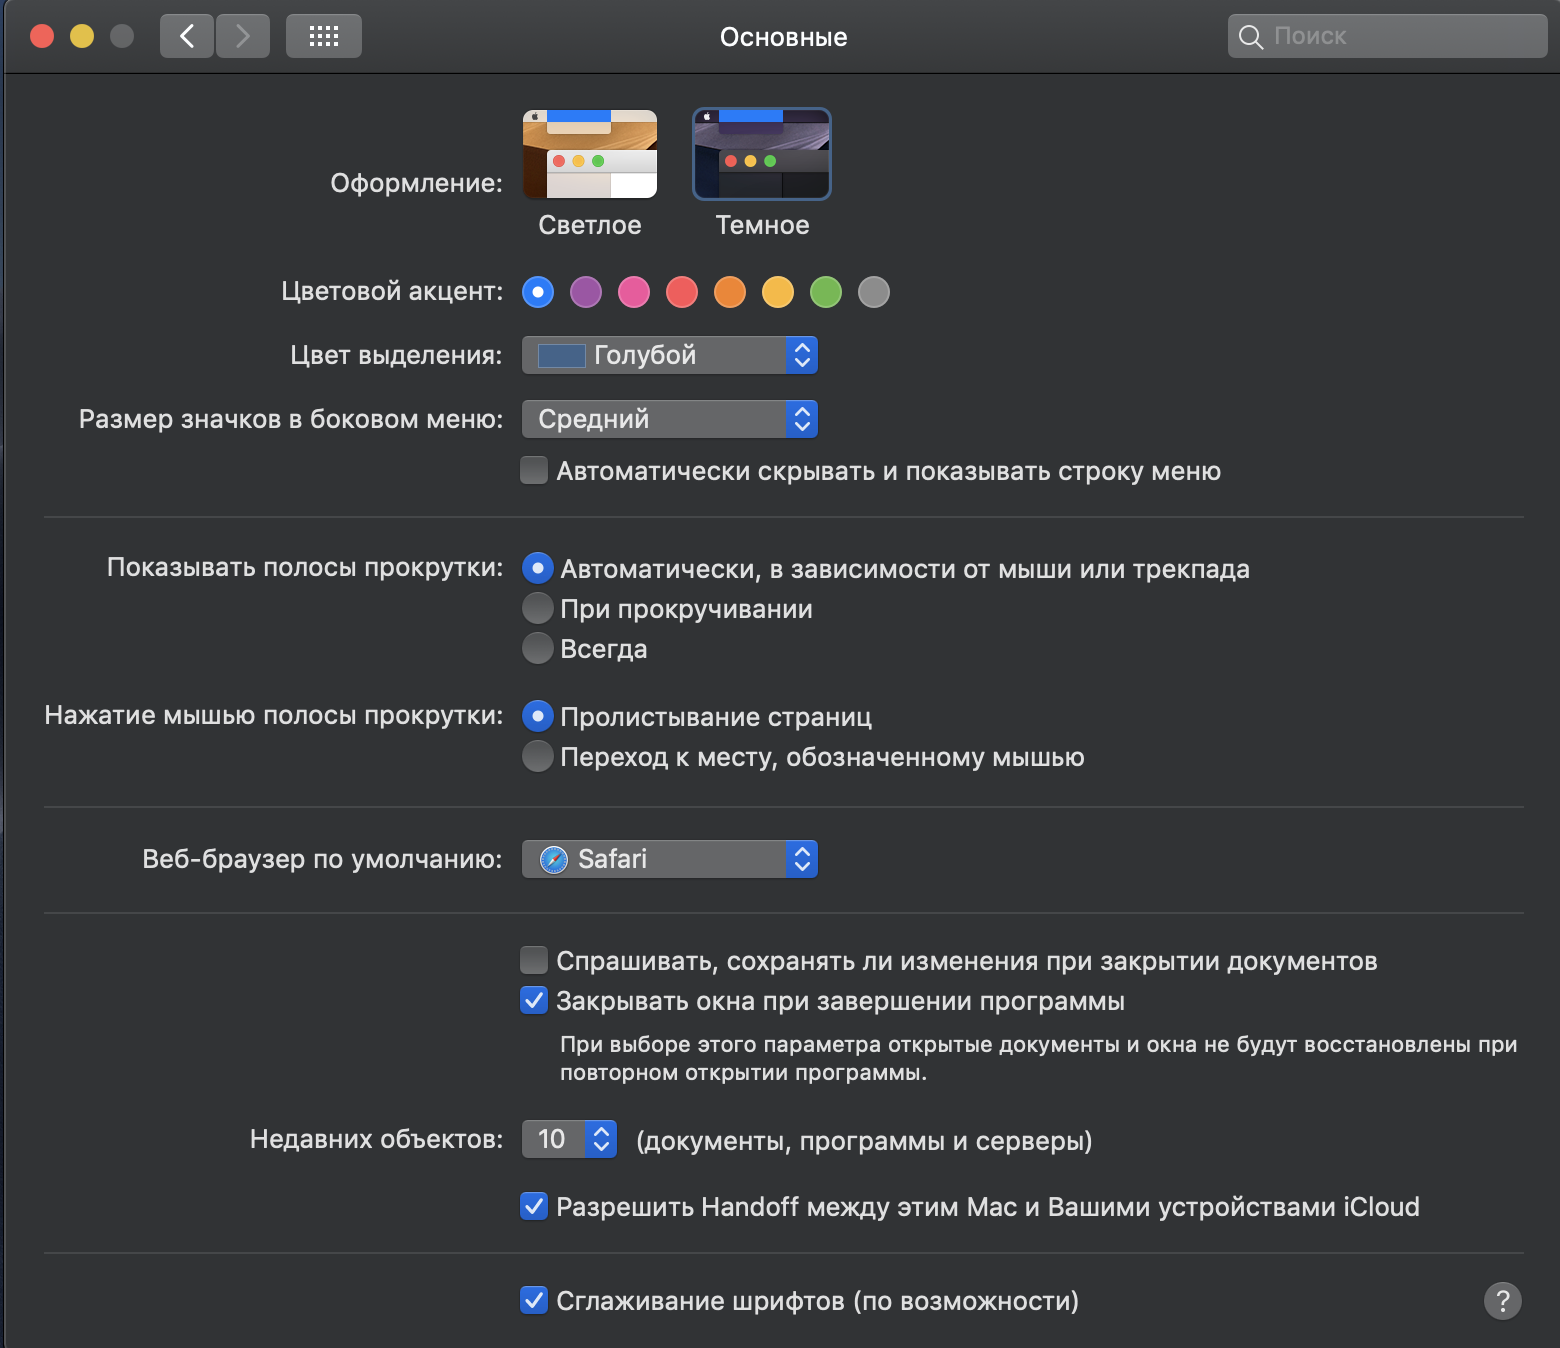Click the Оформление label

point(416,183)
